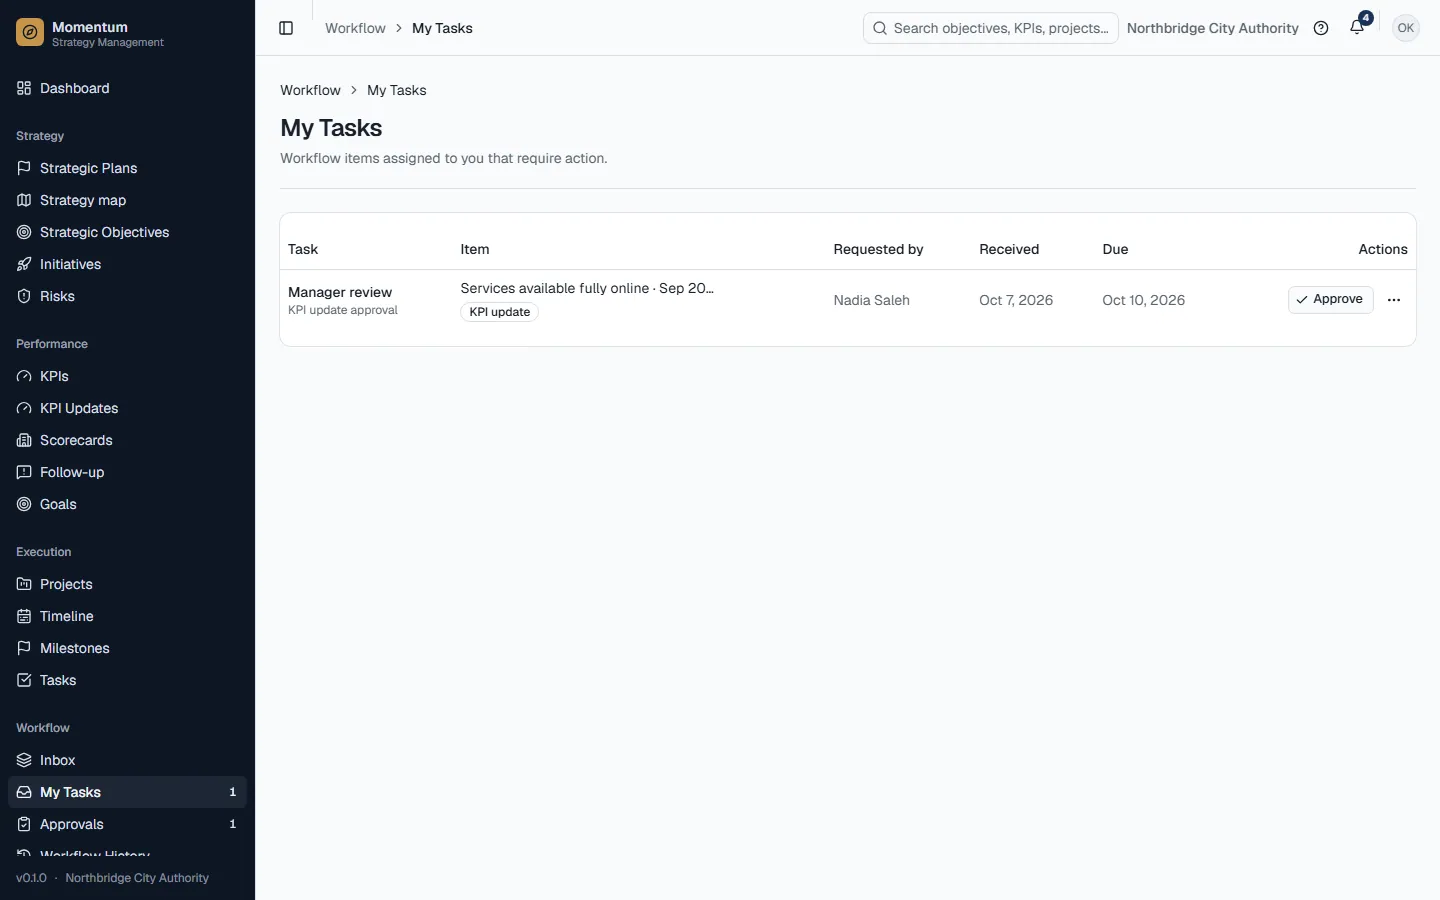Screen dimensions: 1440x900
Task: Click the Scorecards icon
Action: click(x=24, y=440)
